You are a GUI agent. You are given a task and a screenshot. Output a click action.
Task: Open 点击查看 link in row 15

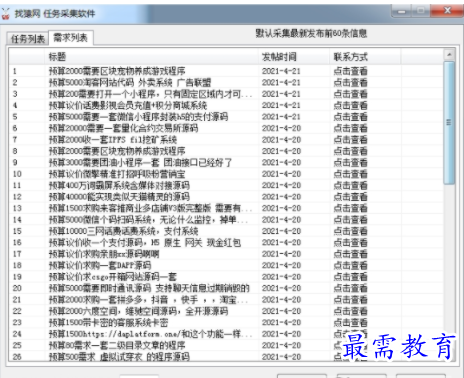point(350,231)
